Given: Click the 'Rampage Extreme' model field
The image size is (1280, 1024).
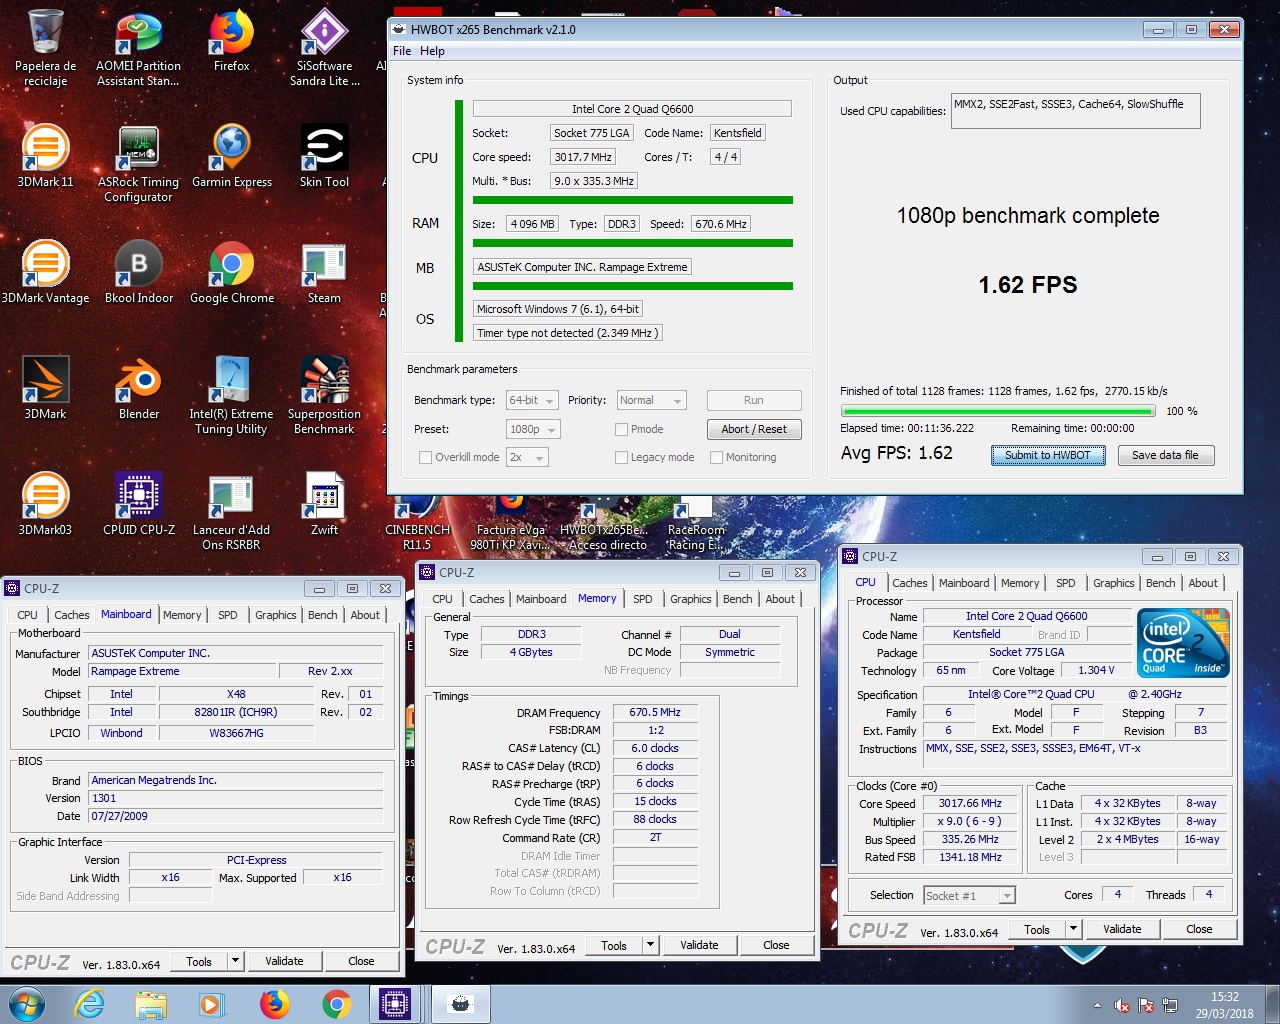Looking at the screenshot, I should point(183,672).
